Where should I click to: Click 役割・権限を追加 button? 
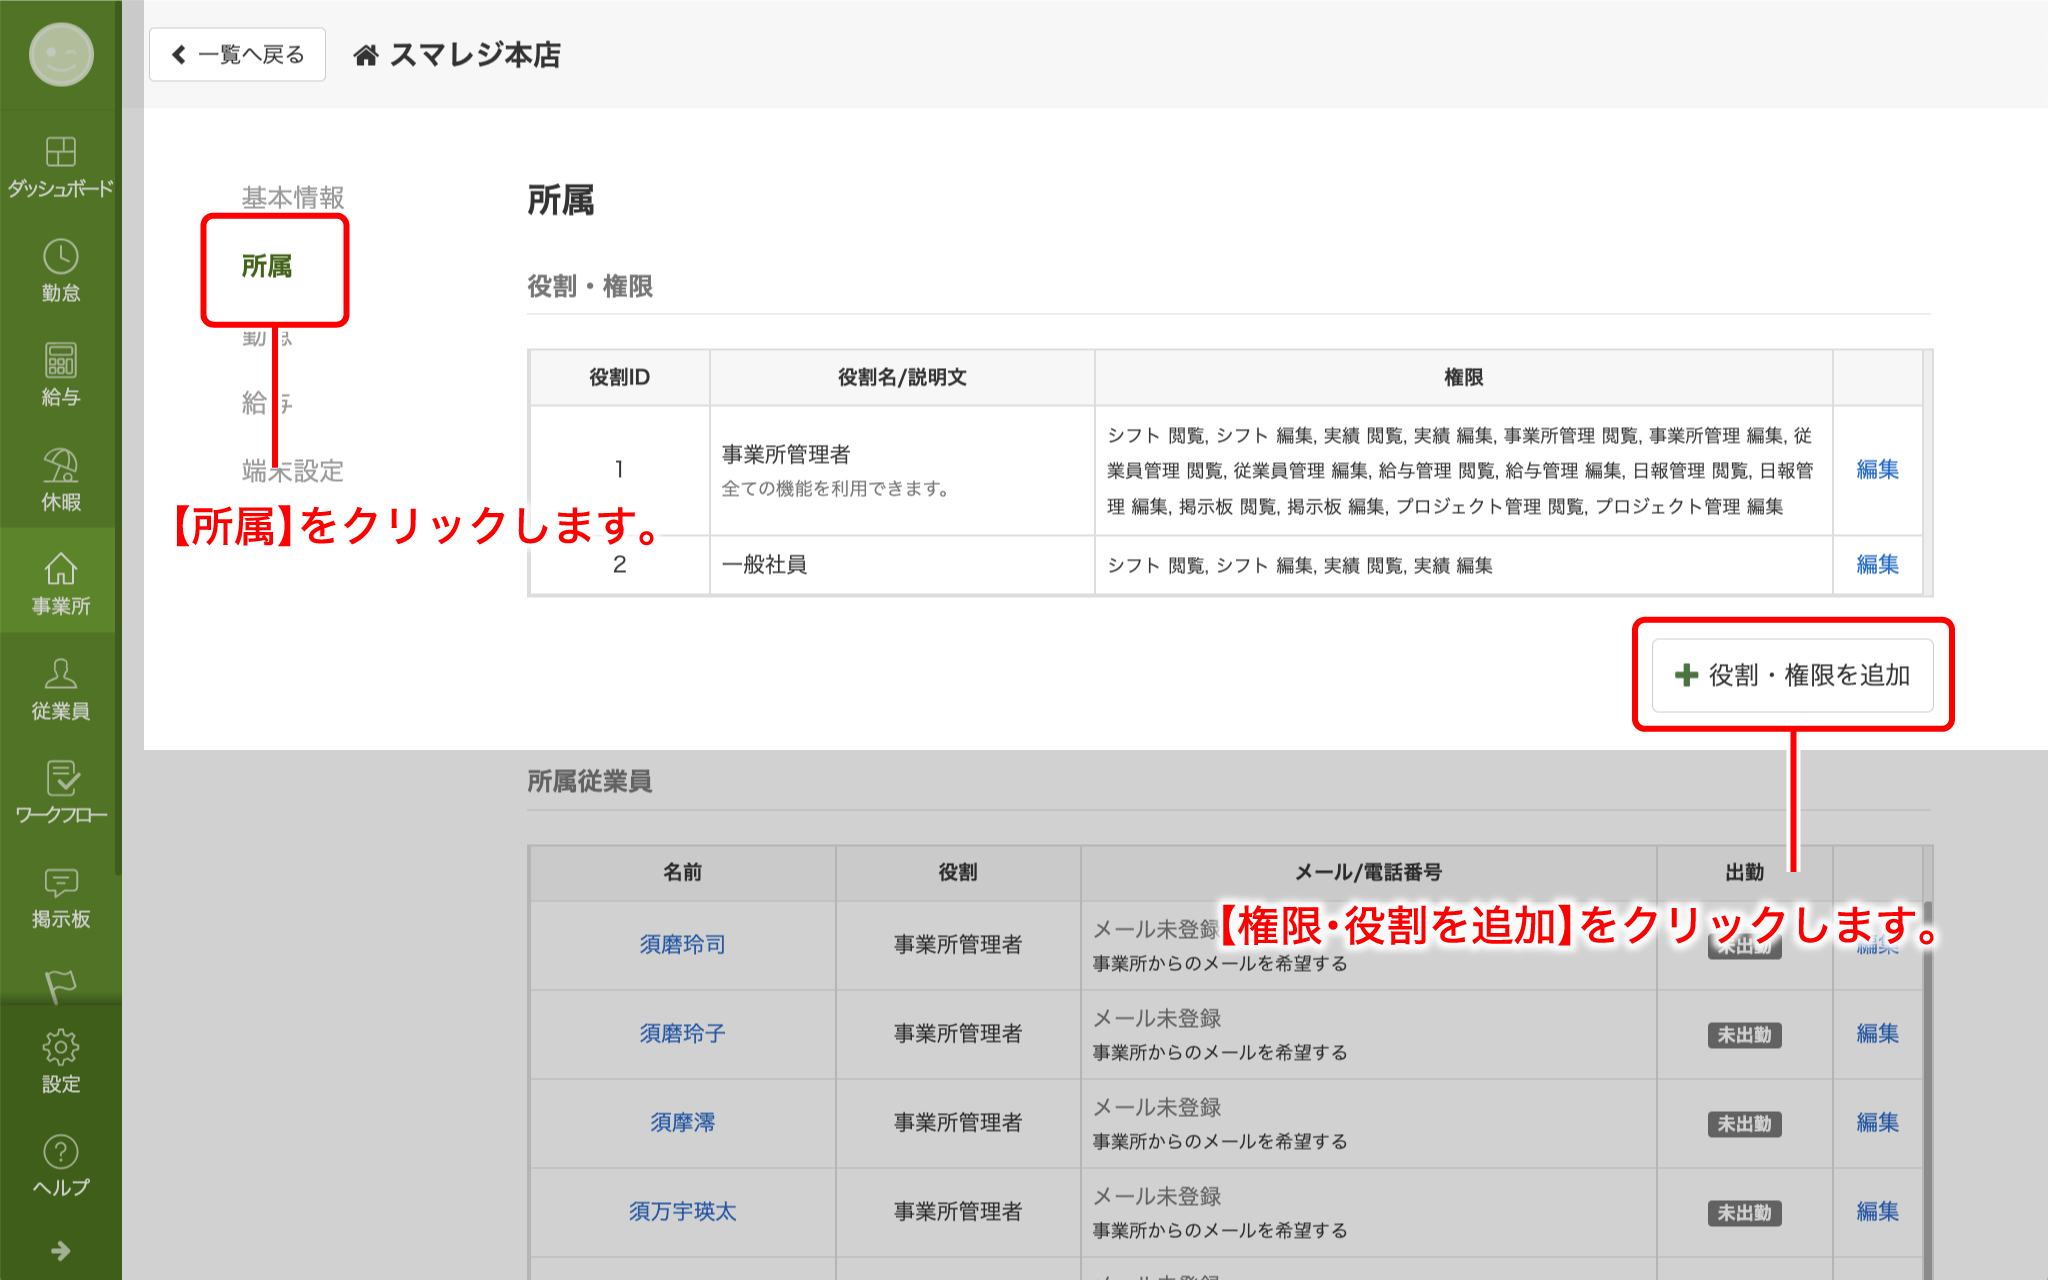(x=1792, y=675)
